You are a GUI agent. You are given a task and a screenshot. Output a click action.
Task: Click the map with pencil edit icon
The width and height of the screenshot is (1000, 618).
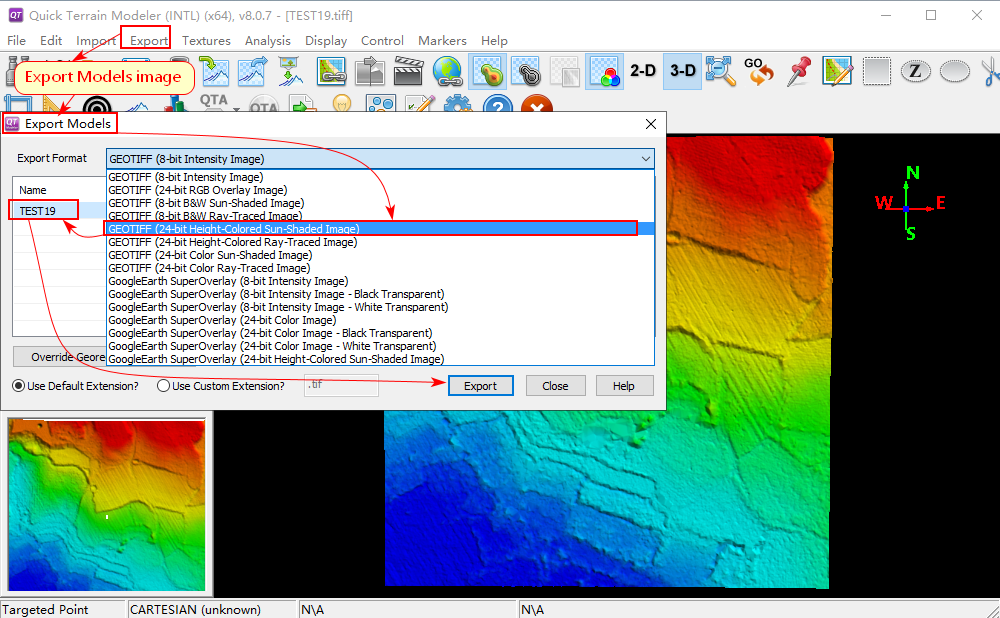(x=837, y=71)
